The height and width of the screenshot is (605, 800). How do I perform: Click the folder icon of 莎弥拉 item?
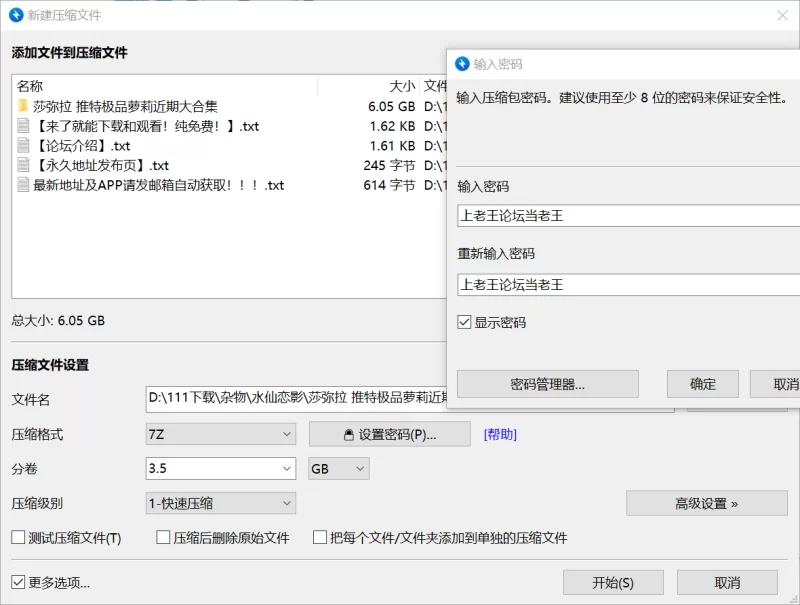(23, 106)
